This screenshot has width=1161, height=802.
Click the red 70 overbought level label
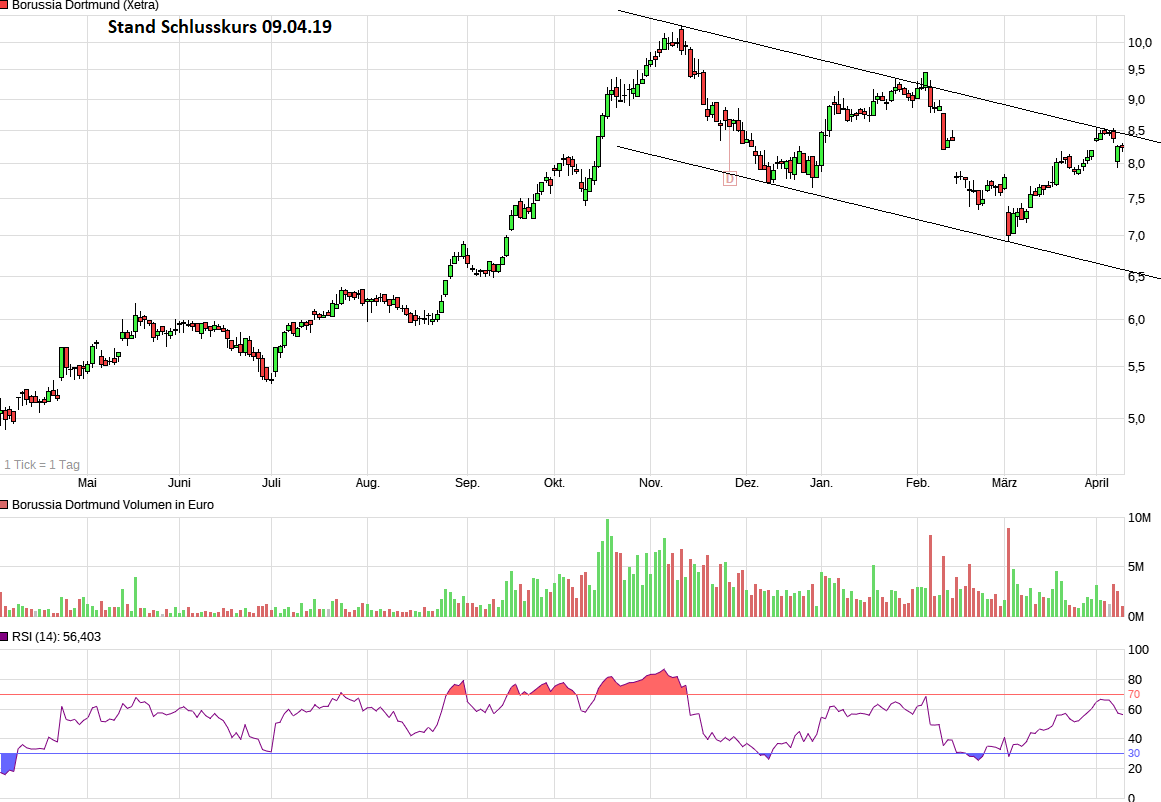1134,695
